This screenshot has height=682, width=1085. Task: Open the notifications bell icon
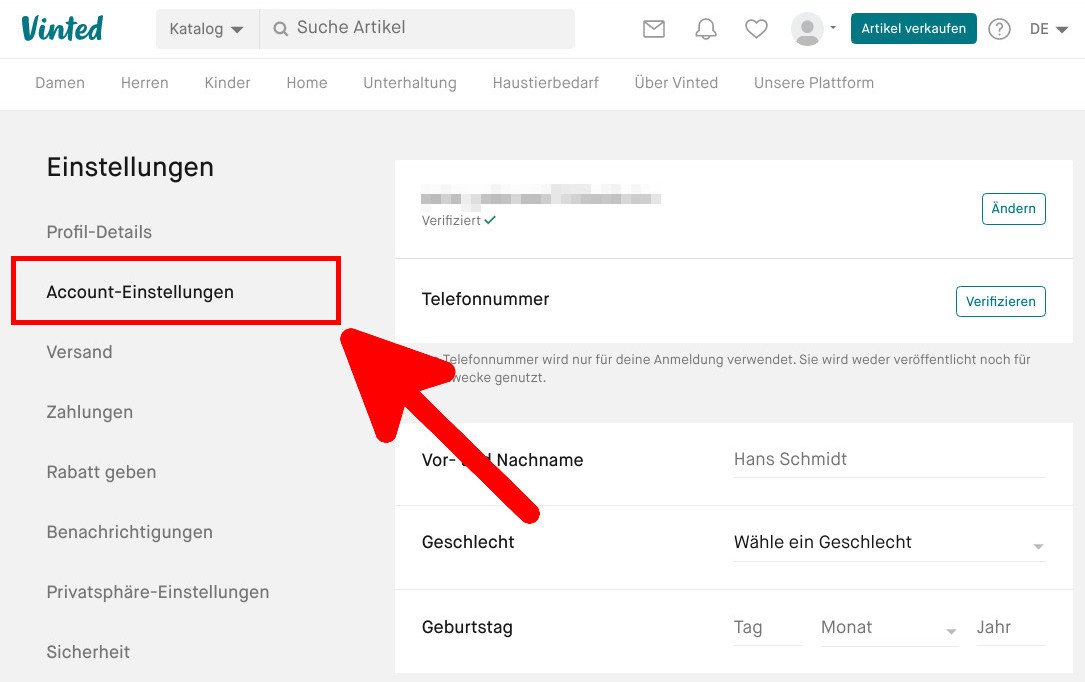coord(706,28)
